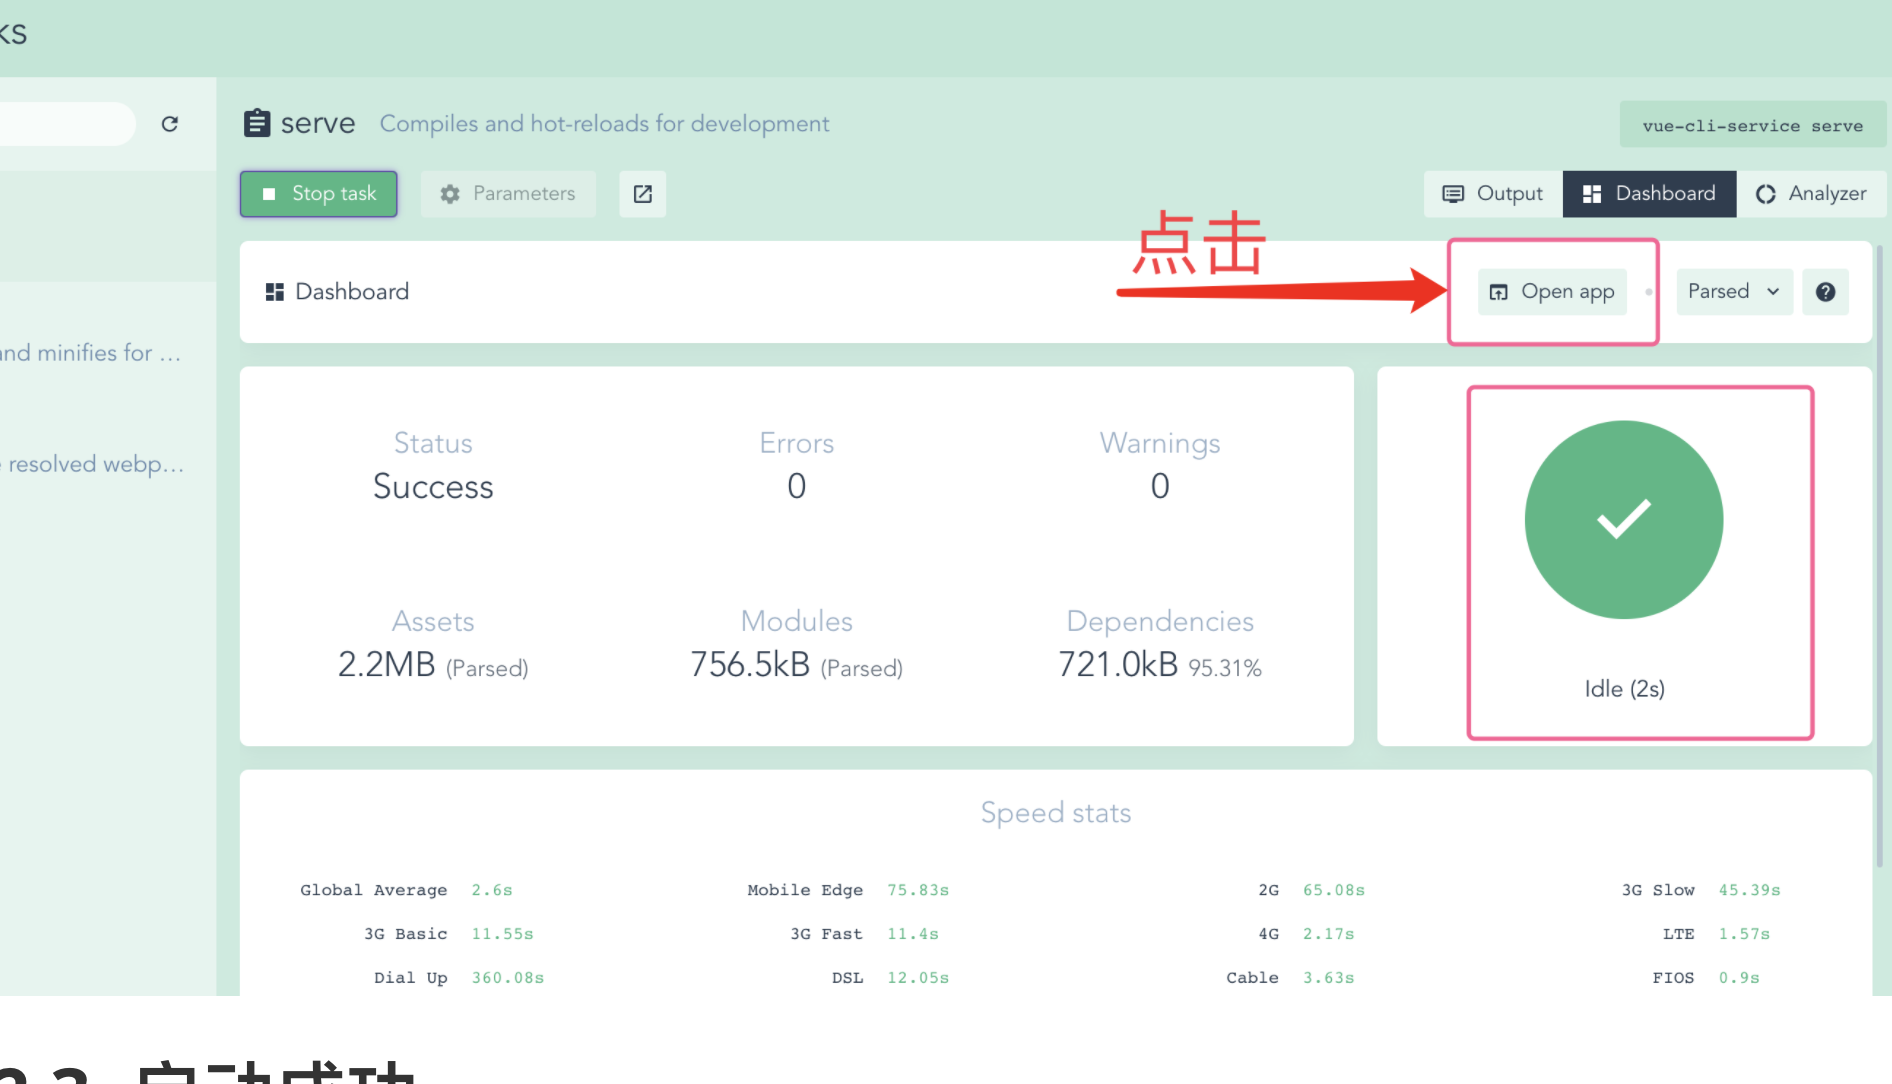
Task: Click the Dial Up value 360.08s
Action: (508, 978)
